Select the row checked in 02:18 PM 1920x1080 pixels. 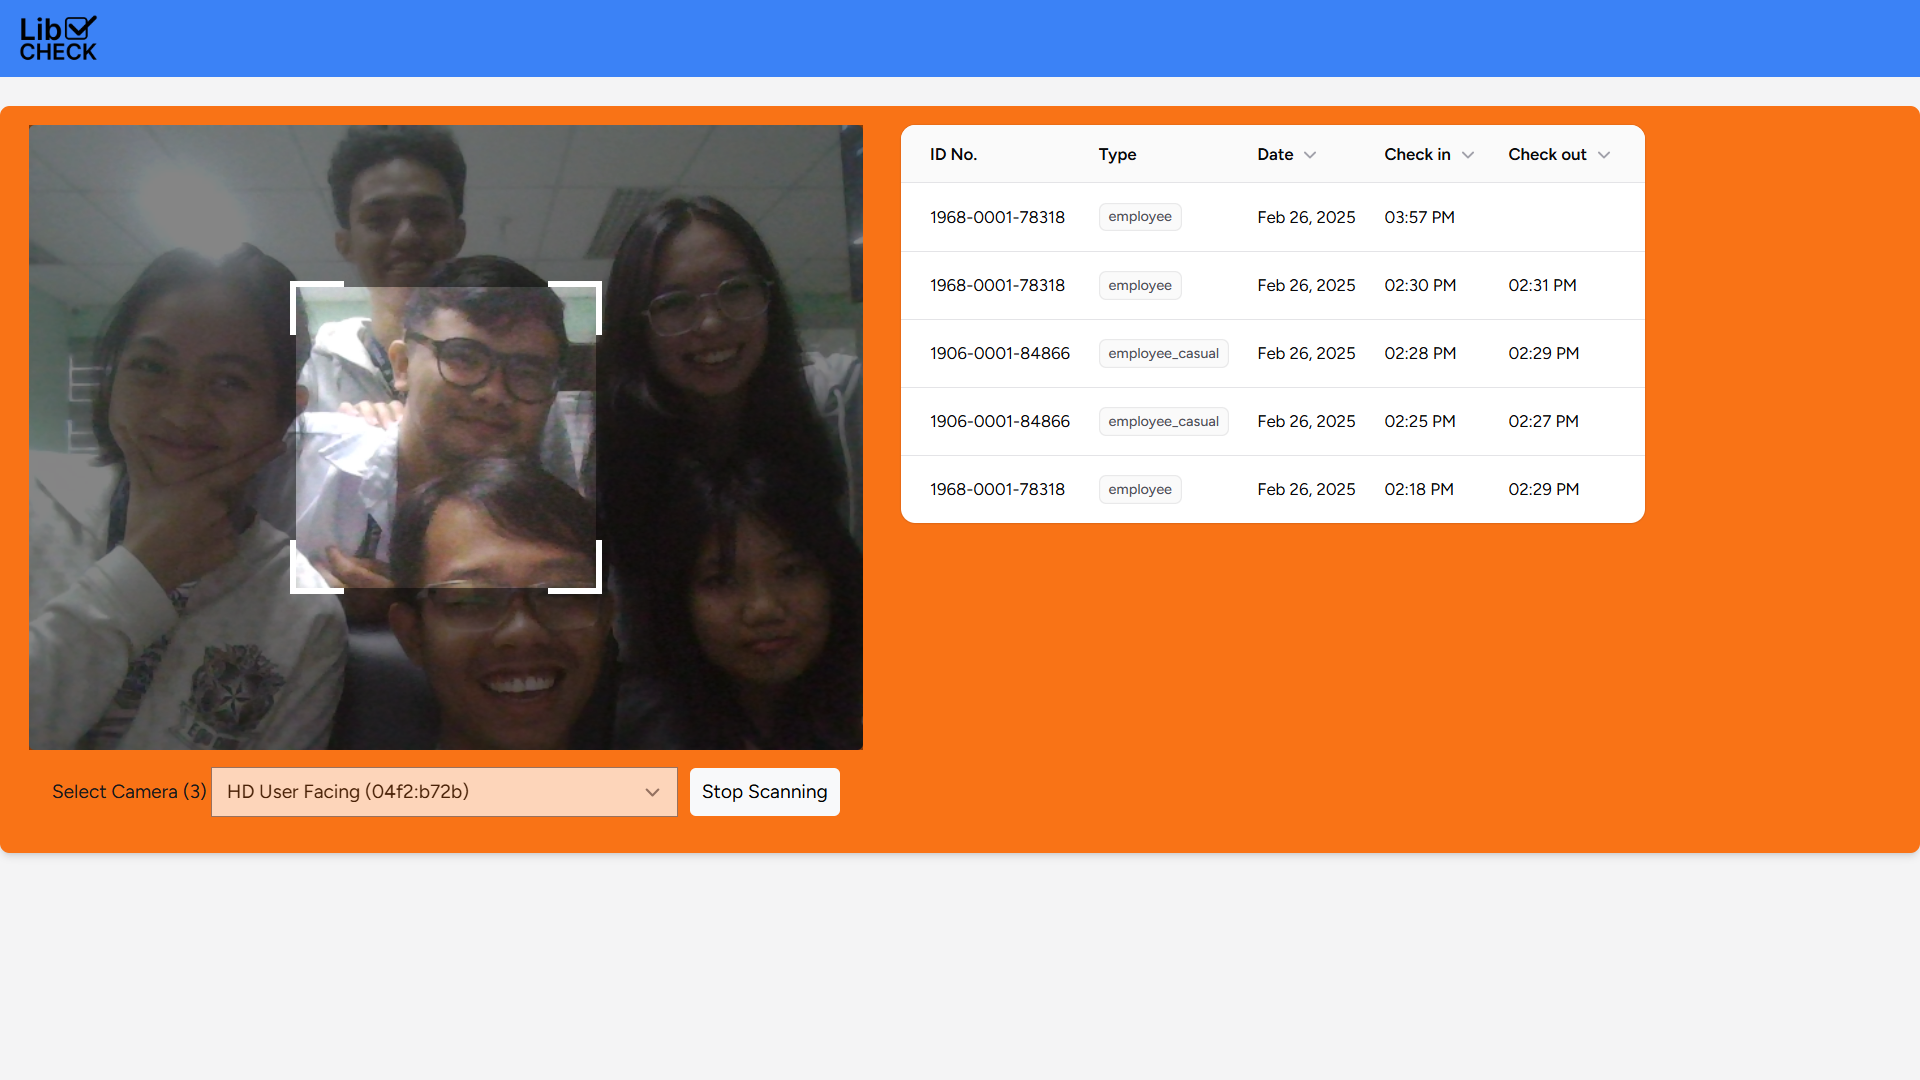tap(1419, 489)
